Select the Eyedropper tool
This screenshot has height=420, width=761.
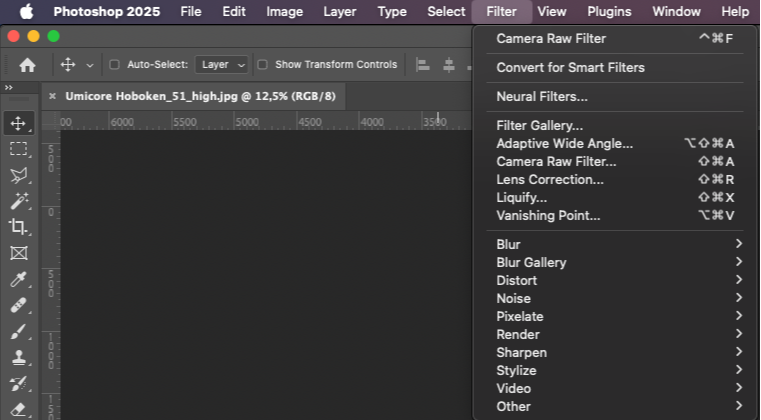pos(18,280)
